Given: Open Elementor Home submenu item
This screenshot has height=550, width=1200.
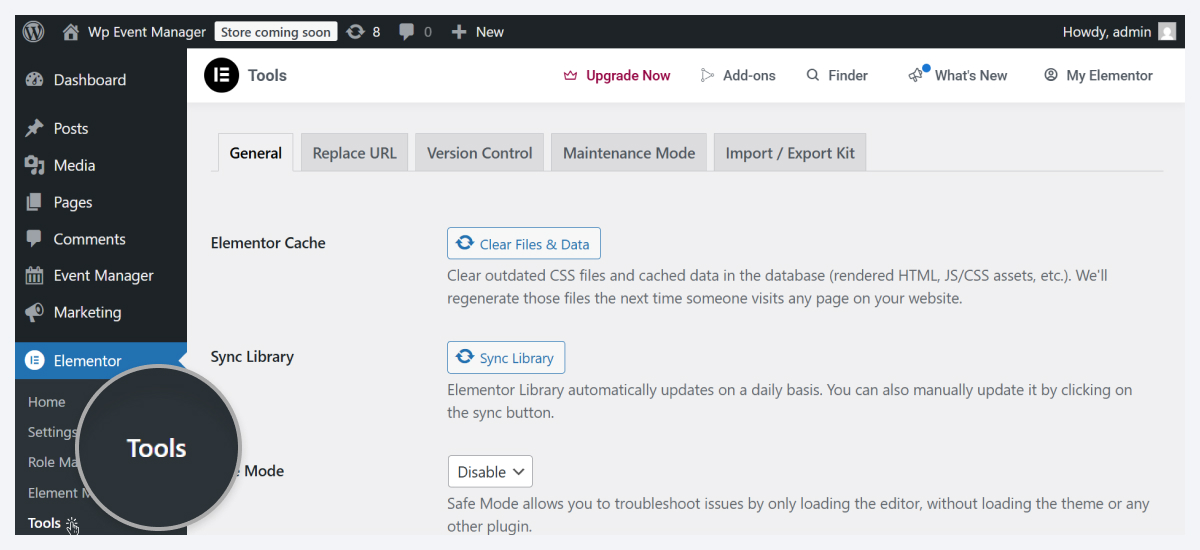Looking at the screenshot, I should [47, 402].
